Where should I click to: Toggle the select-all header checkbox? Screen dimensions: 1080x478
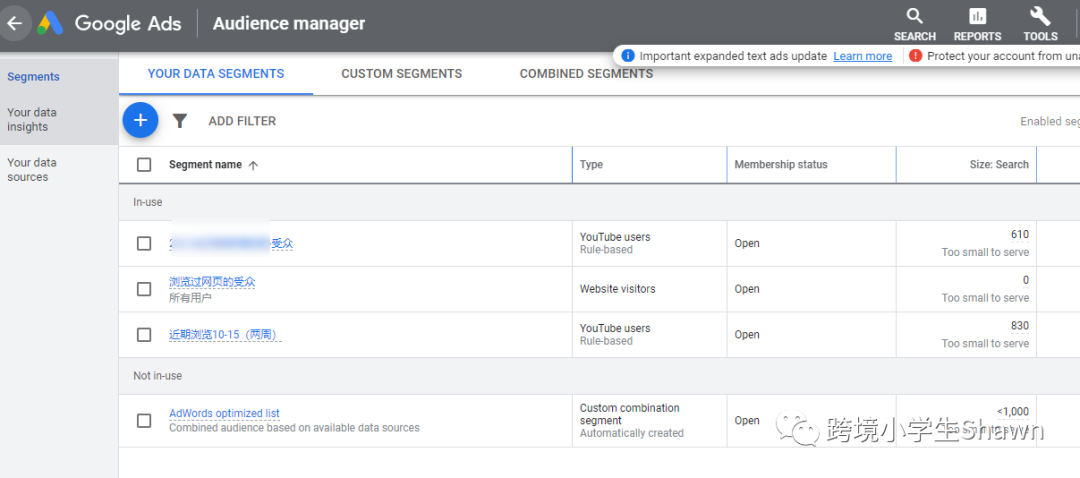[144, 165]
